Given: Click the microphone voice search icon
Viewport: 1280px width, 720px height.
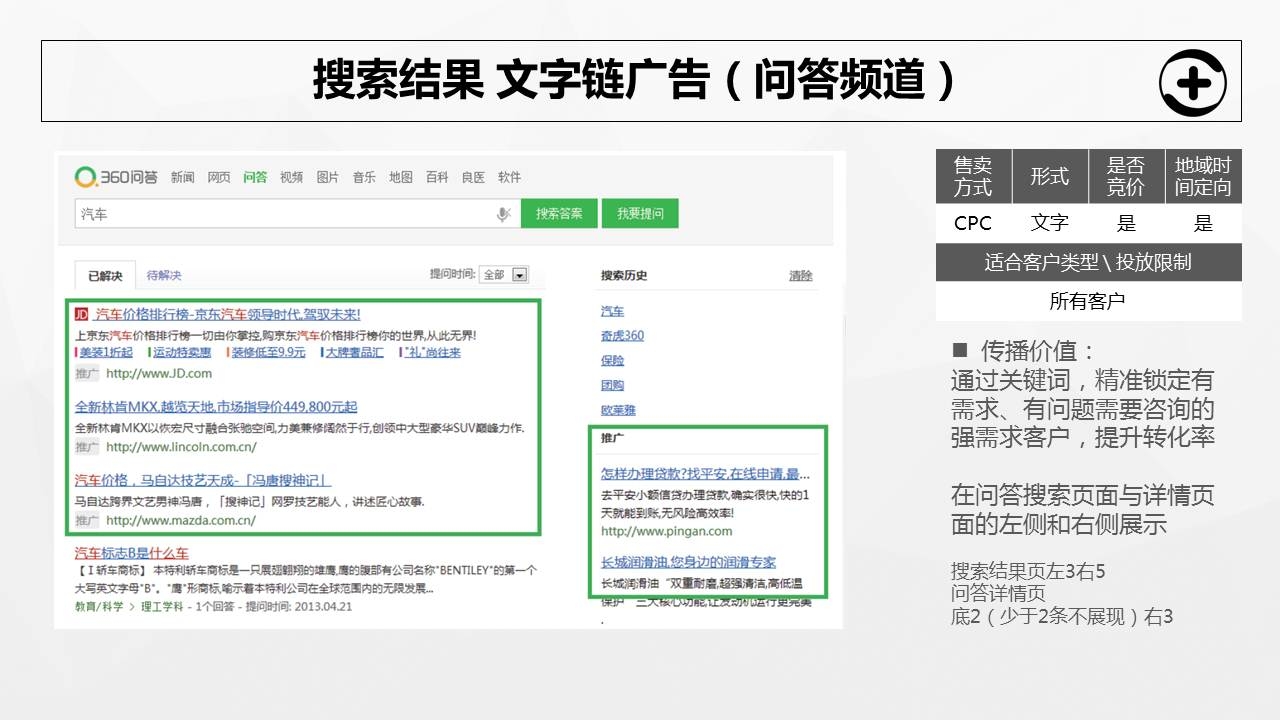Looking at the screenshot, I should (x=504, y=214).
